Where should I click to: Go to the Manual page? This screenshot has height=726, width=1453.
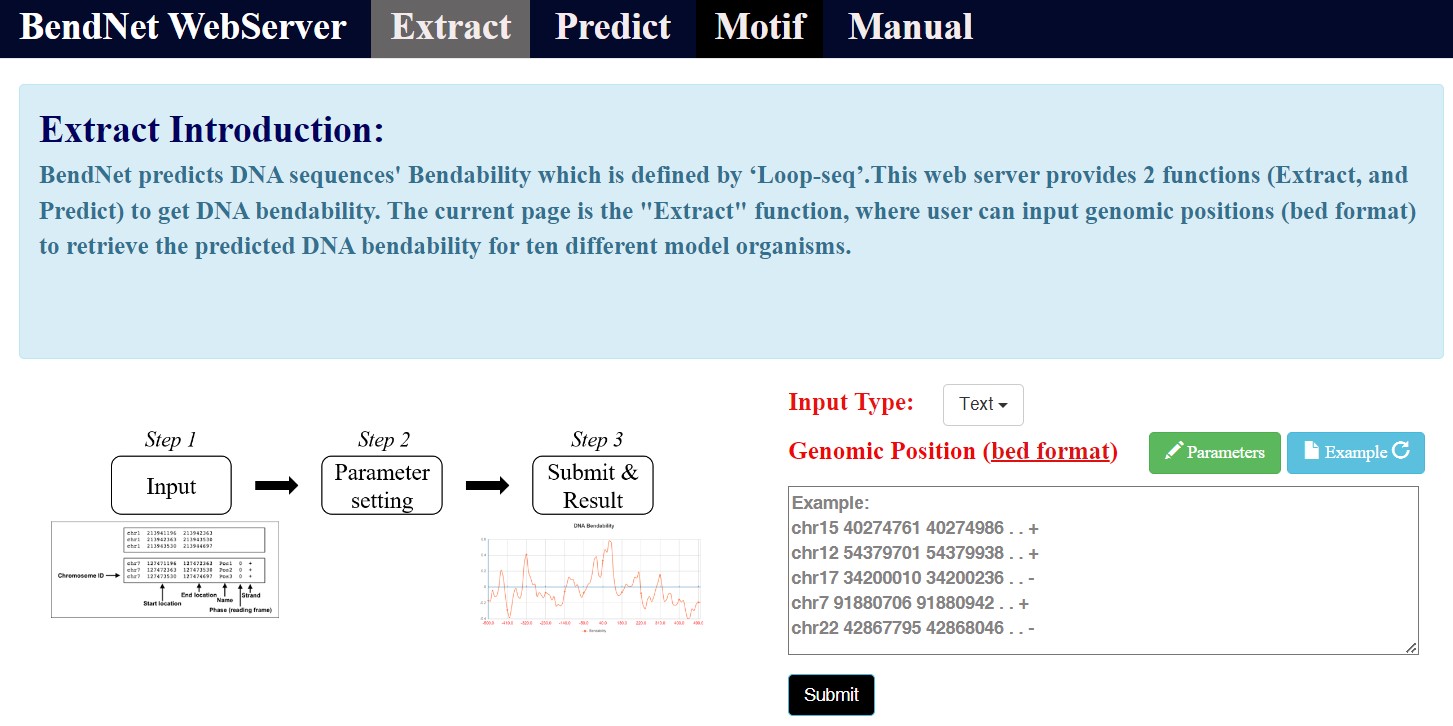[910, 28]
